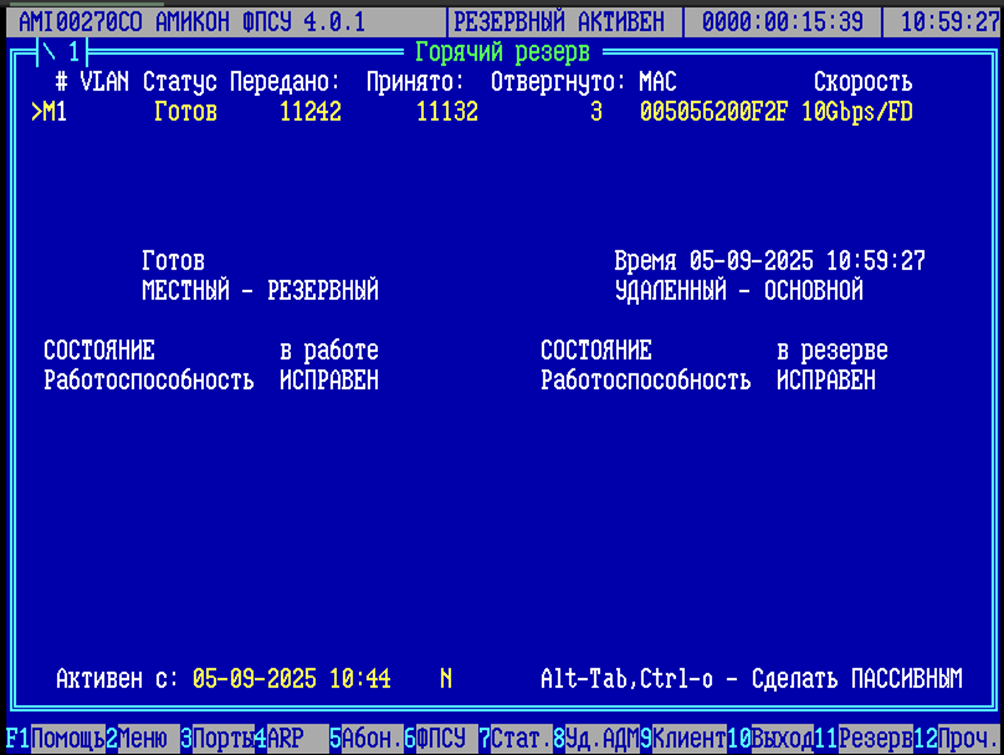Click the Горячий резерв window title
The height and width of the screenshot is (755, 1004).
tap(502, 51)
